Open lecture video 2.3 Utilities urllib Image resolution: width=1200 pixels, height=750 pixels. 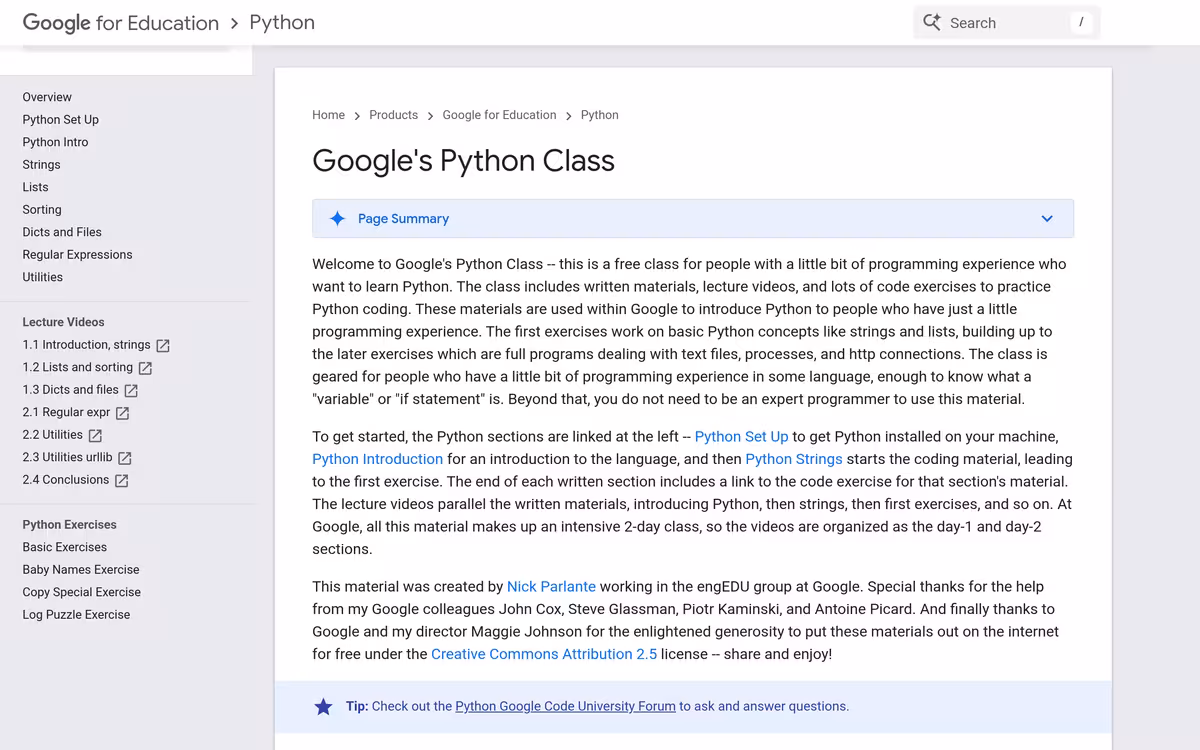(x=67, y=457)
